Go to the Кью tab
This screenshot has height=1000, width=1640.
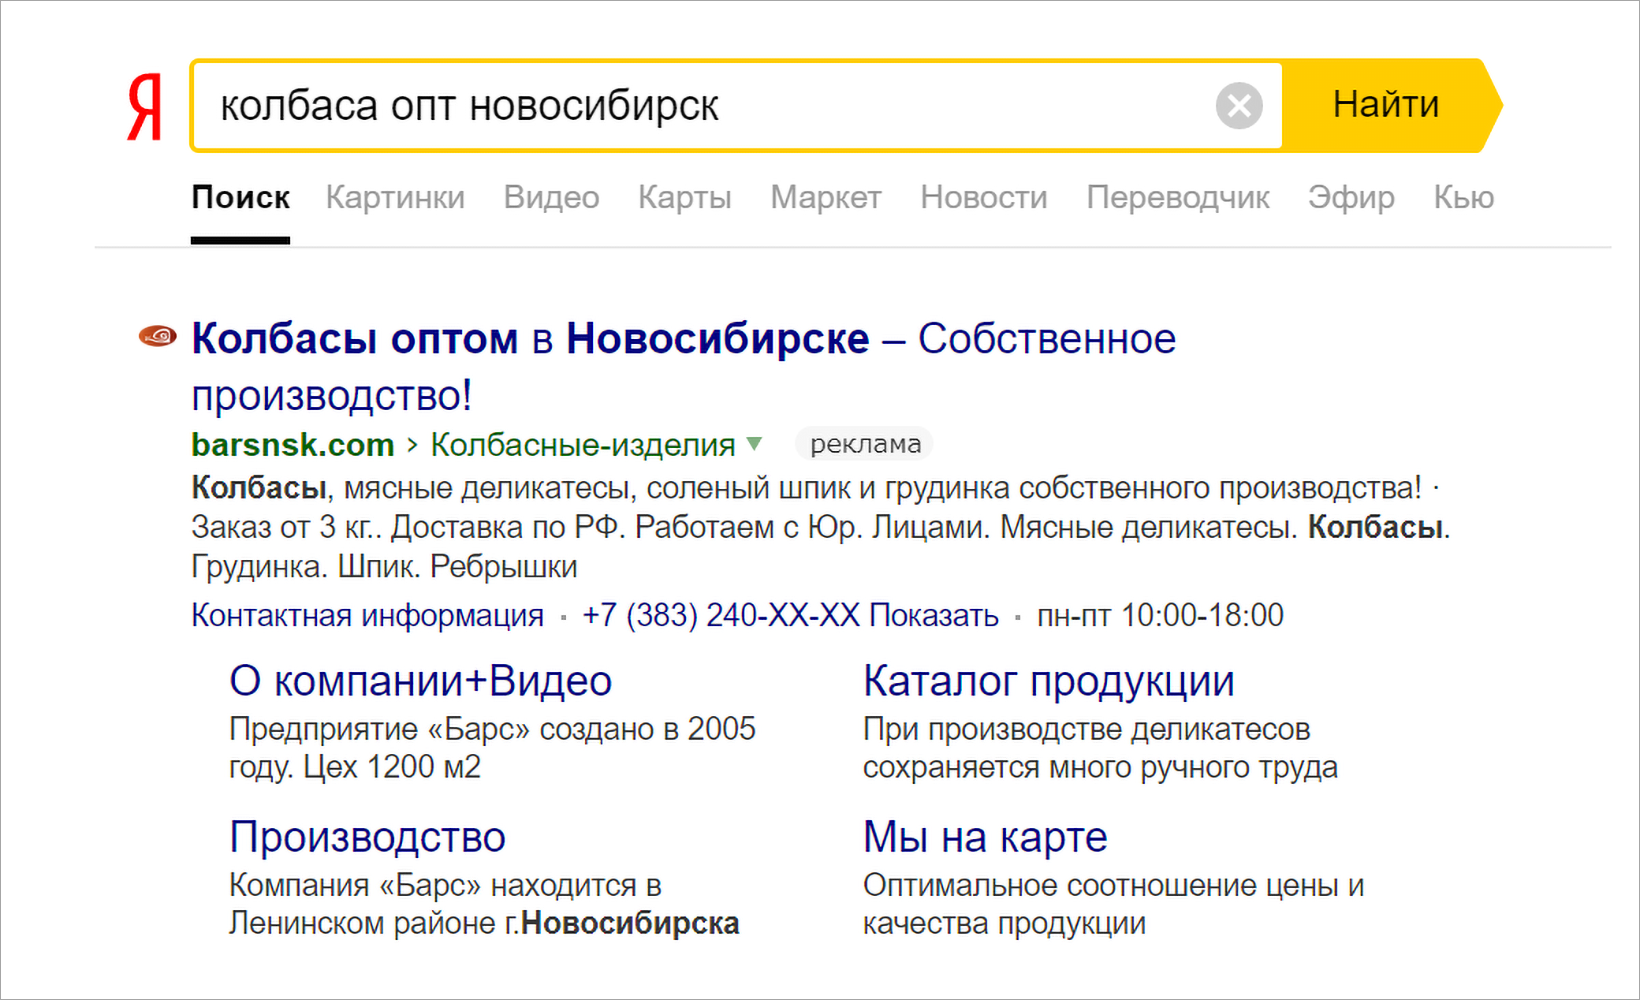1464,198
